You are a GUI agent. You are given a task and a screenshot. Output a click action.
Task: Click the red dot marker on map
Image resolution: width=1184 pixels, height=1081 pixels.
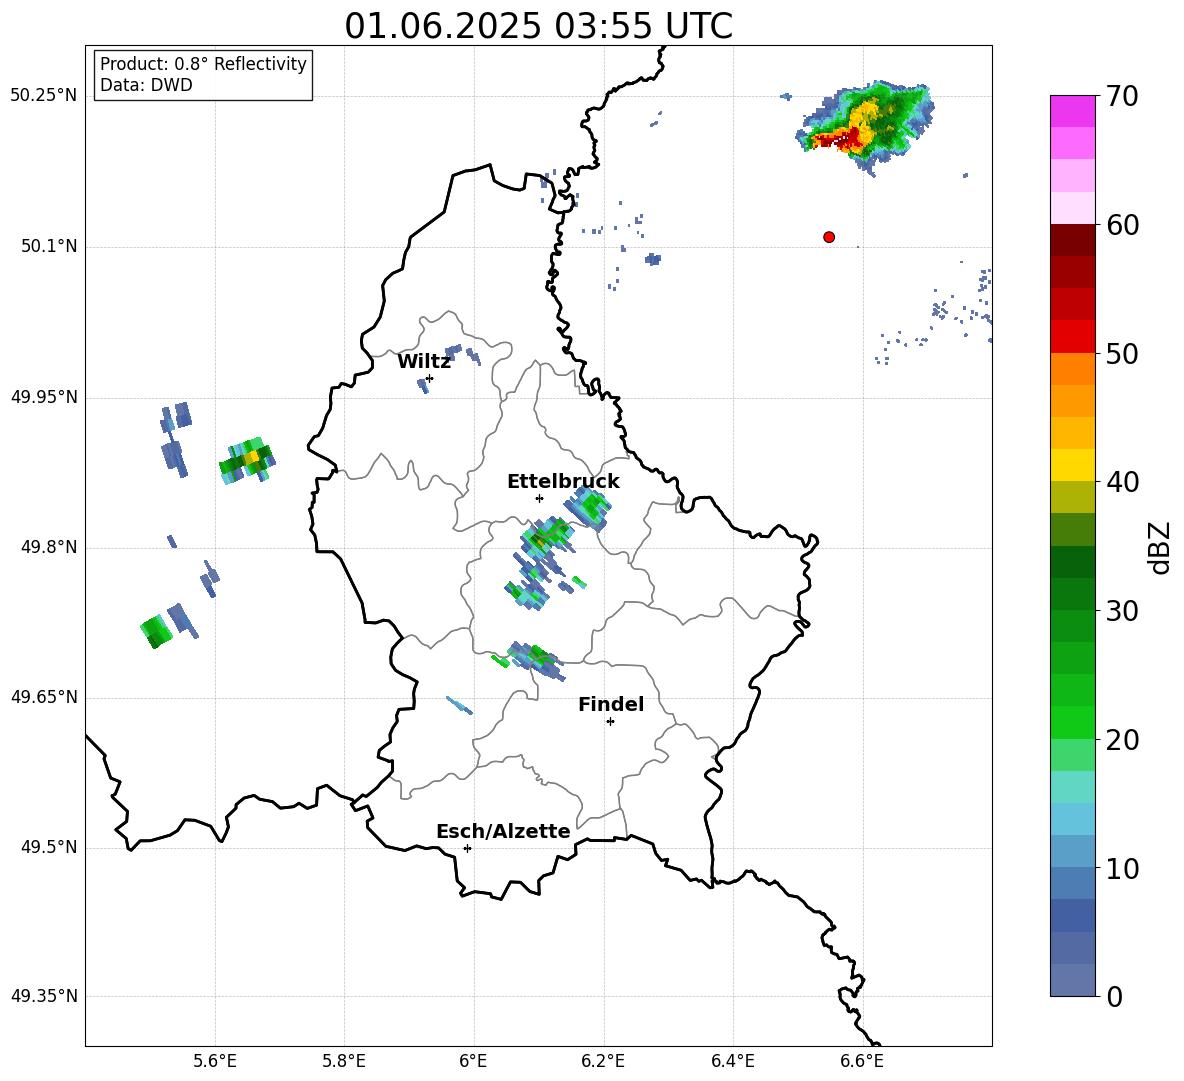coord(828,237)
